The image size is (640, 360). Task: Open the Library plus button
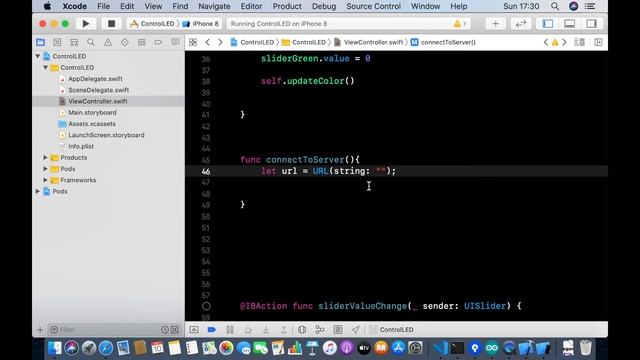coord(496,24)
